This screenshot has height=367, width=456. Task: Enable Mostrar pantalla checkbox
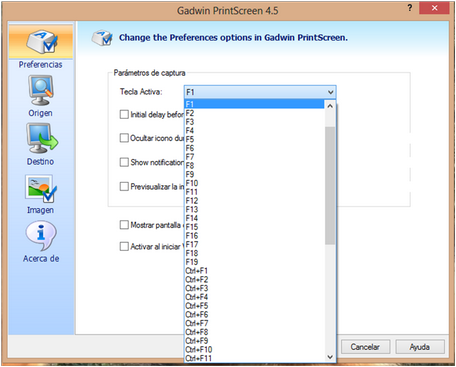tap(124, 225)
